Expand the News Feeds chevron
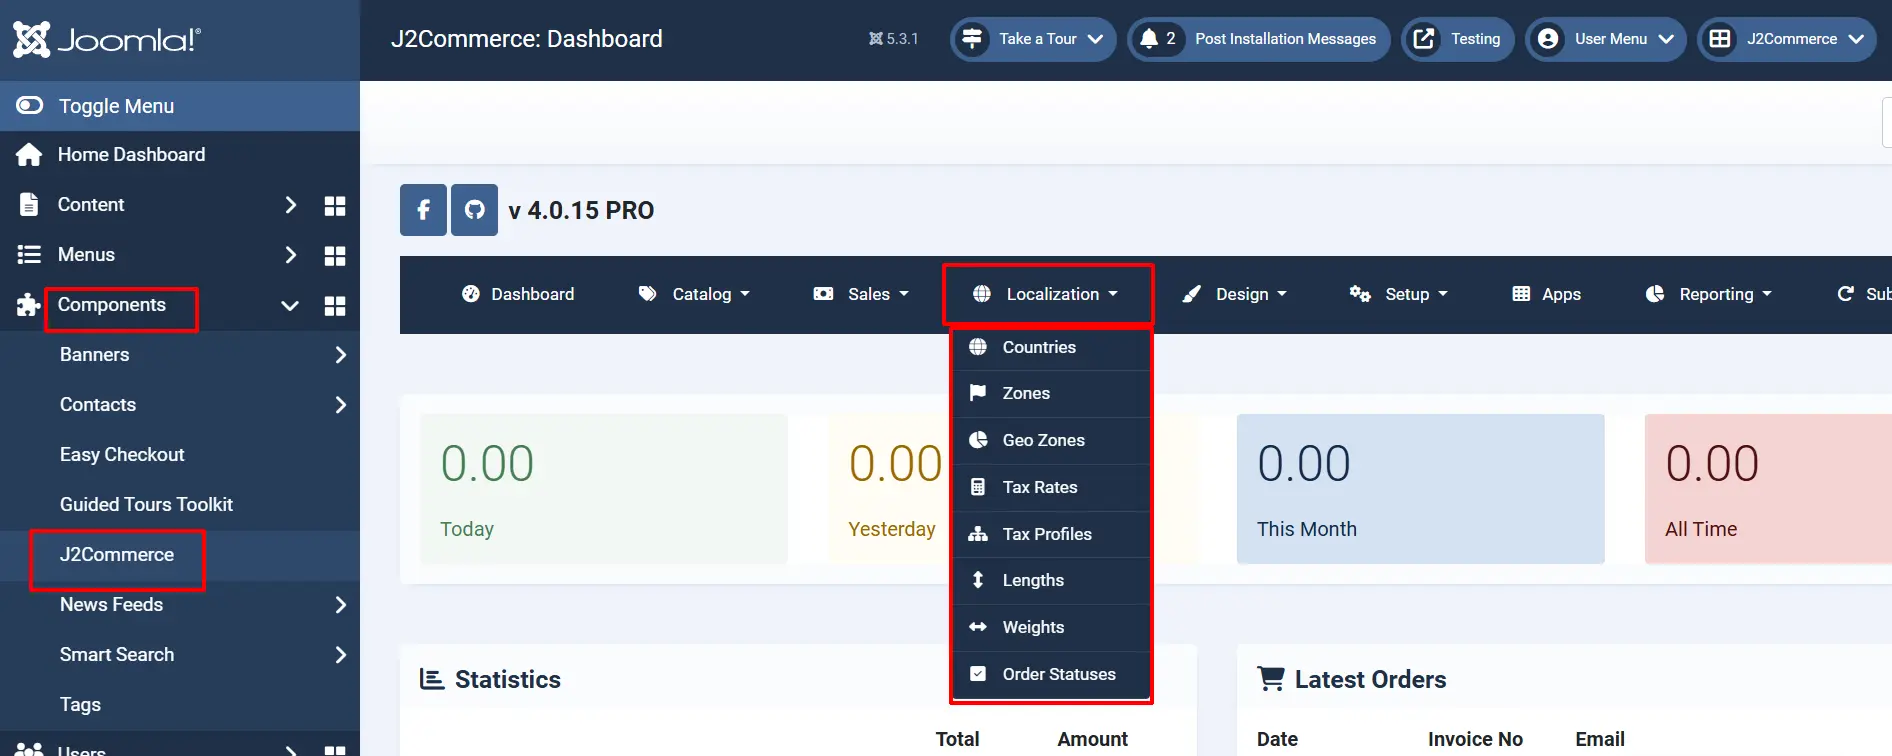This screenshot has height=756, width=1892. tap(341, 605)
